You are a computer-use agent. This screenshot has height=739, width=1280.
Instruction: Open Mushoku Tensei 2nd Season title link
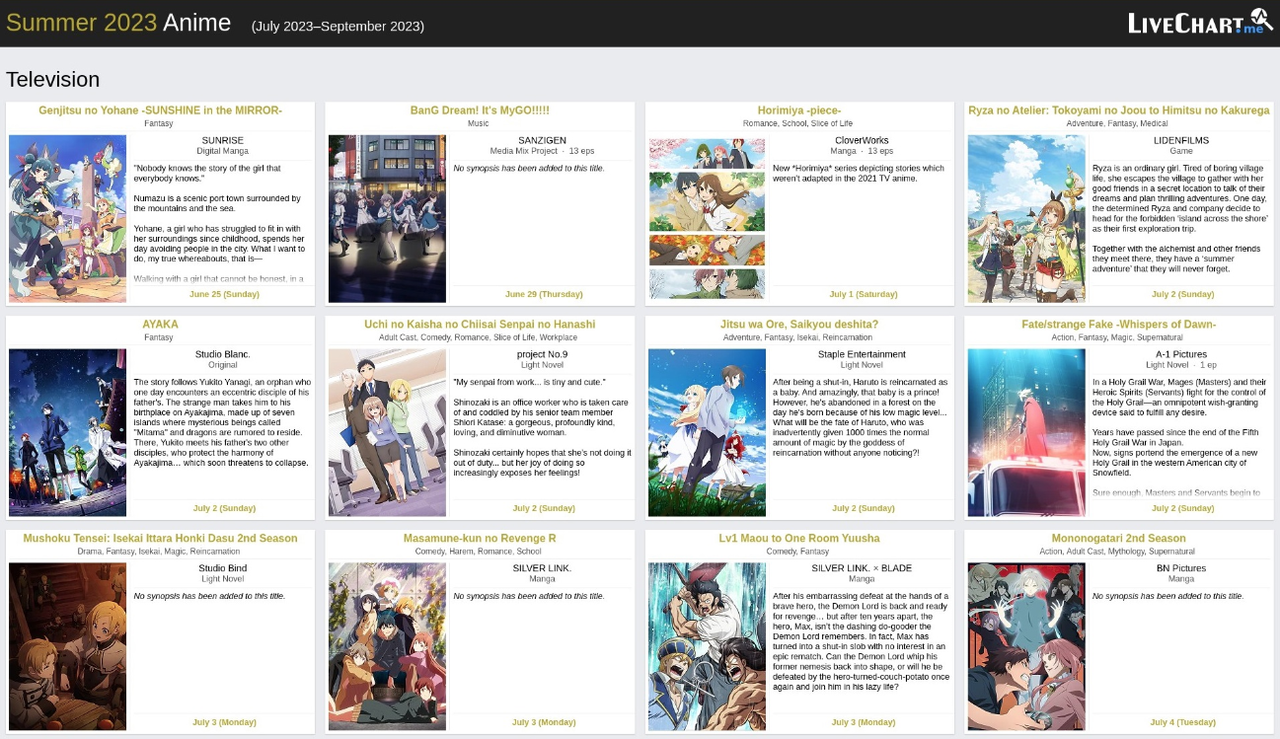coord(160,539)
